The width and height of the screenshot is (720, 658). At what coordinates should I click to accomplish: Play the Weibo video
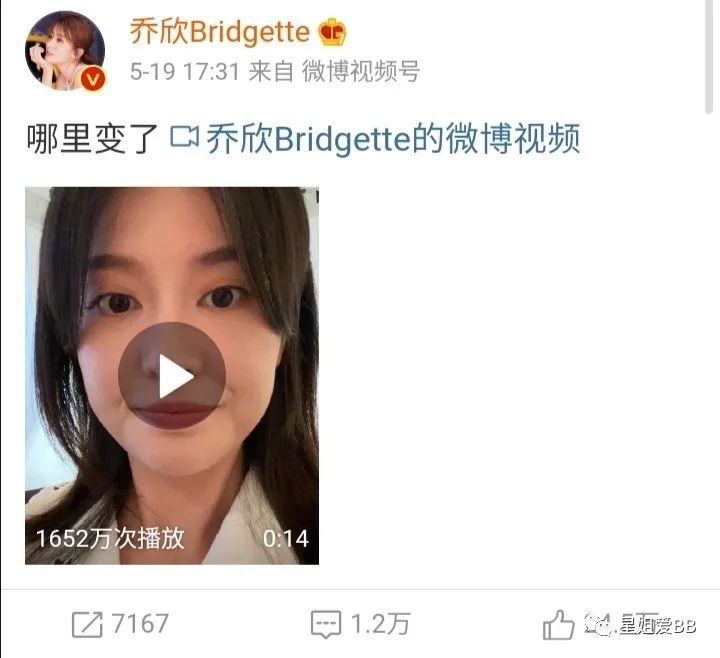(x=172, y=376)
